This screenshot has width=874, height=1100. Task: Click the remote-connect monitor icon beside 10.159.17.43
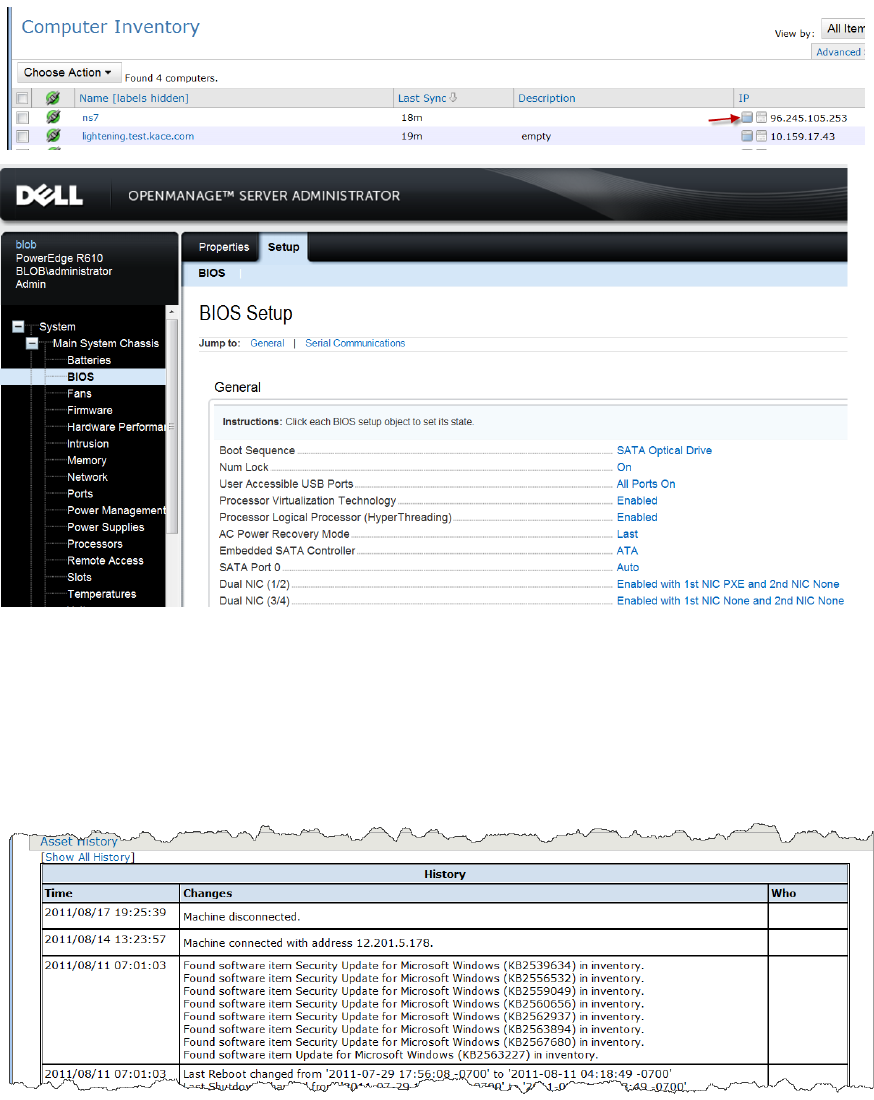(x=747, y=136)
